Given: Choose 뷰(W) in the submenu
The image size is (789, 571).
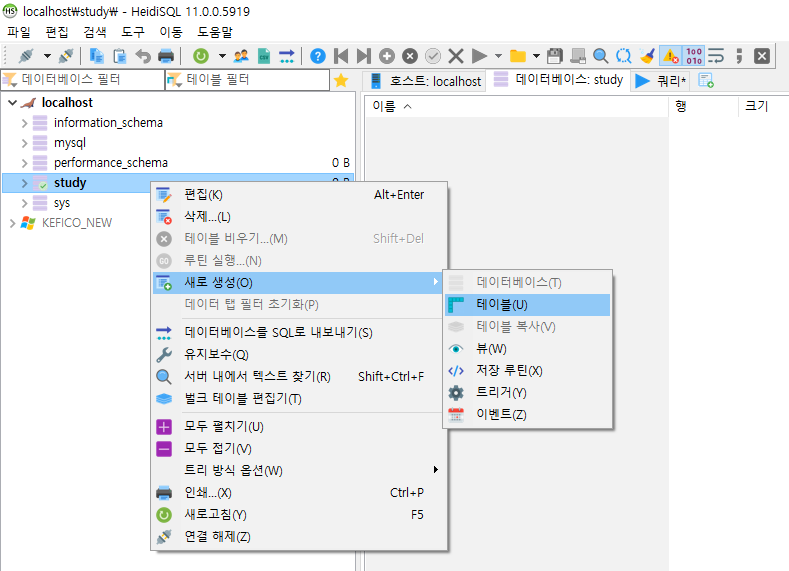Looking at the screenshot, I should [527, 349].
